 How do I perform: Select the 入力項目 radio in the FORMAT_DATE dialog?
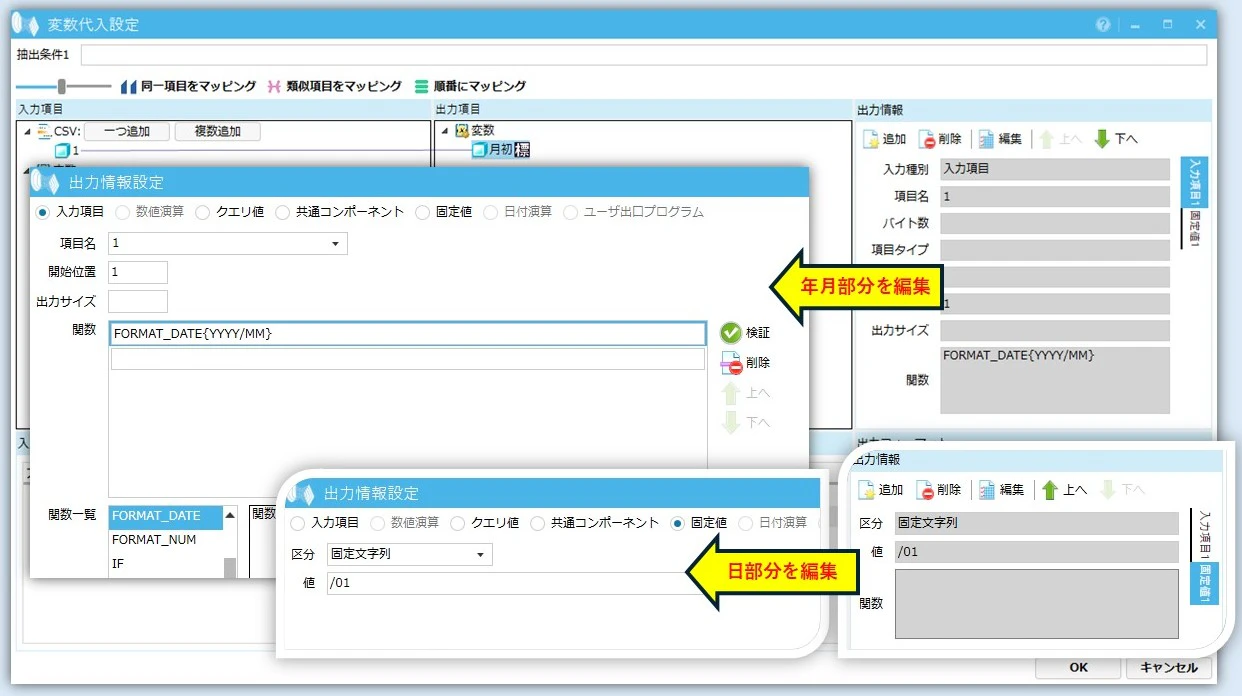pyautogui.click(x=42, y=212)
